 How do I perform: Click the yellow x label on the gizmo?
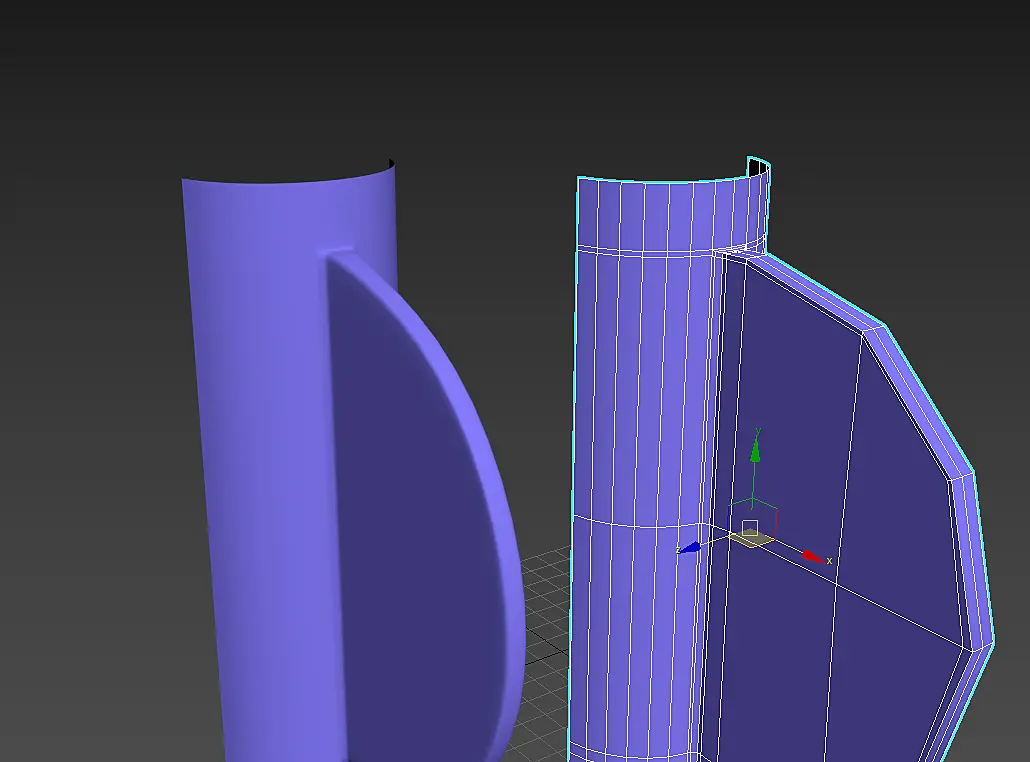point(830,560)
